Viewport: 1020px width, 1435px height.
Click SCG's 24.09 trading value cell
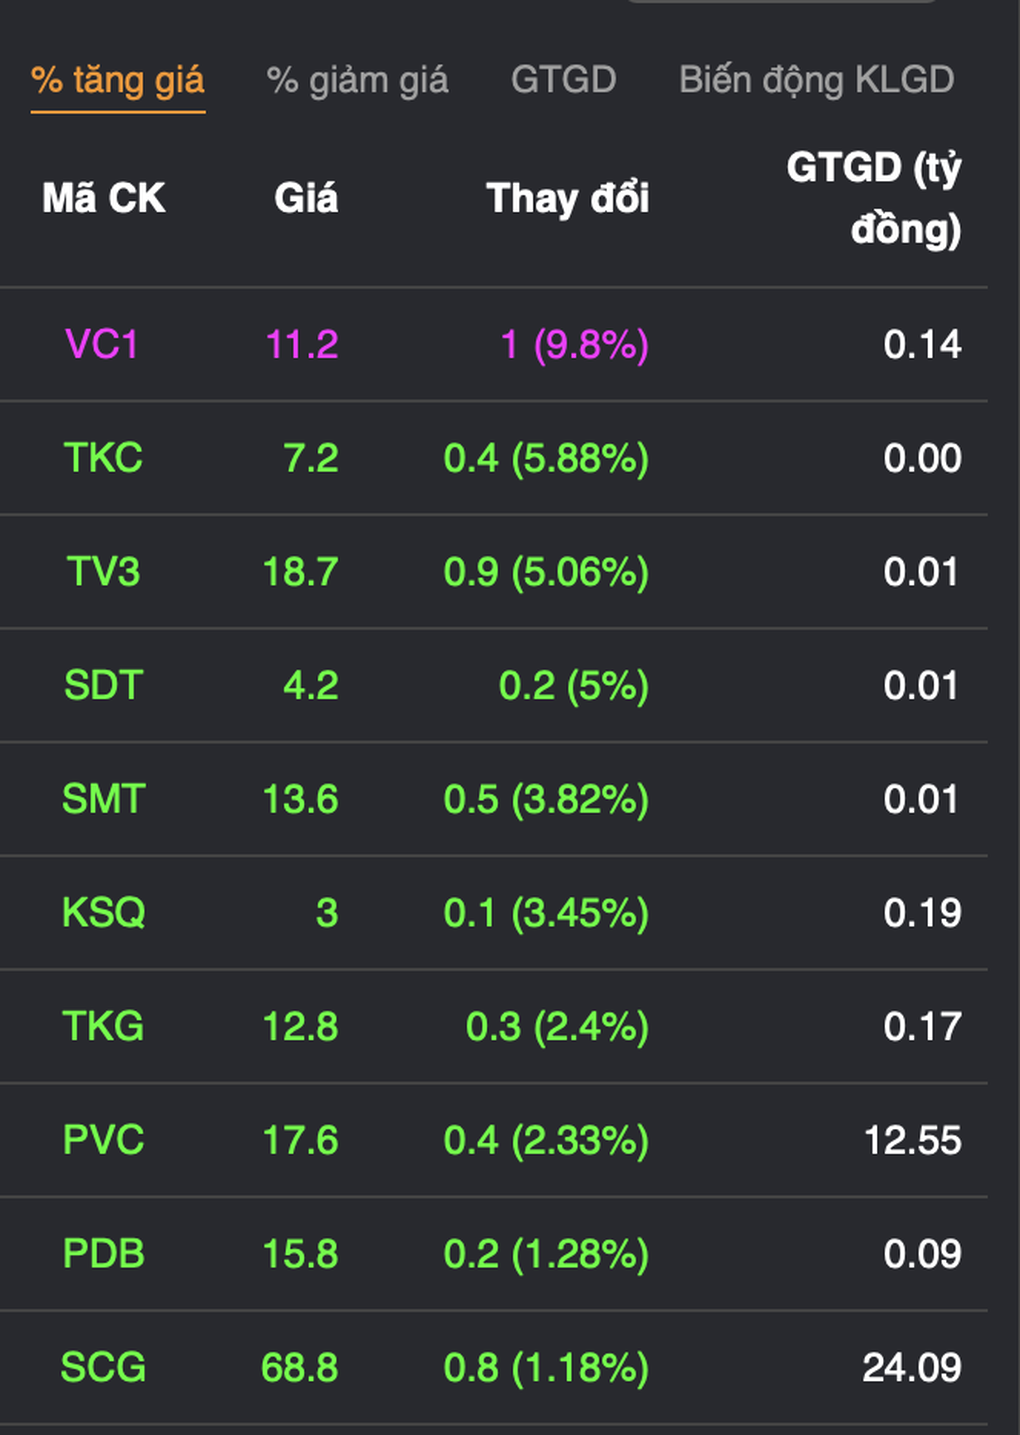pos(911,1367)
